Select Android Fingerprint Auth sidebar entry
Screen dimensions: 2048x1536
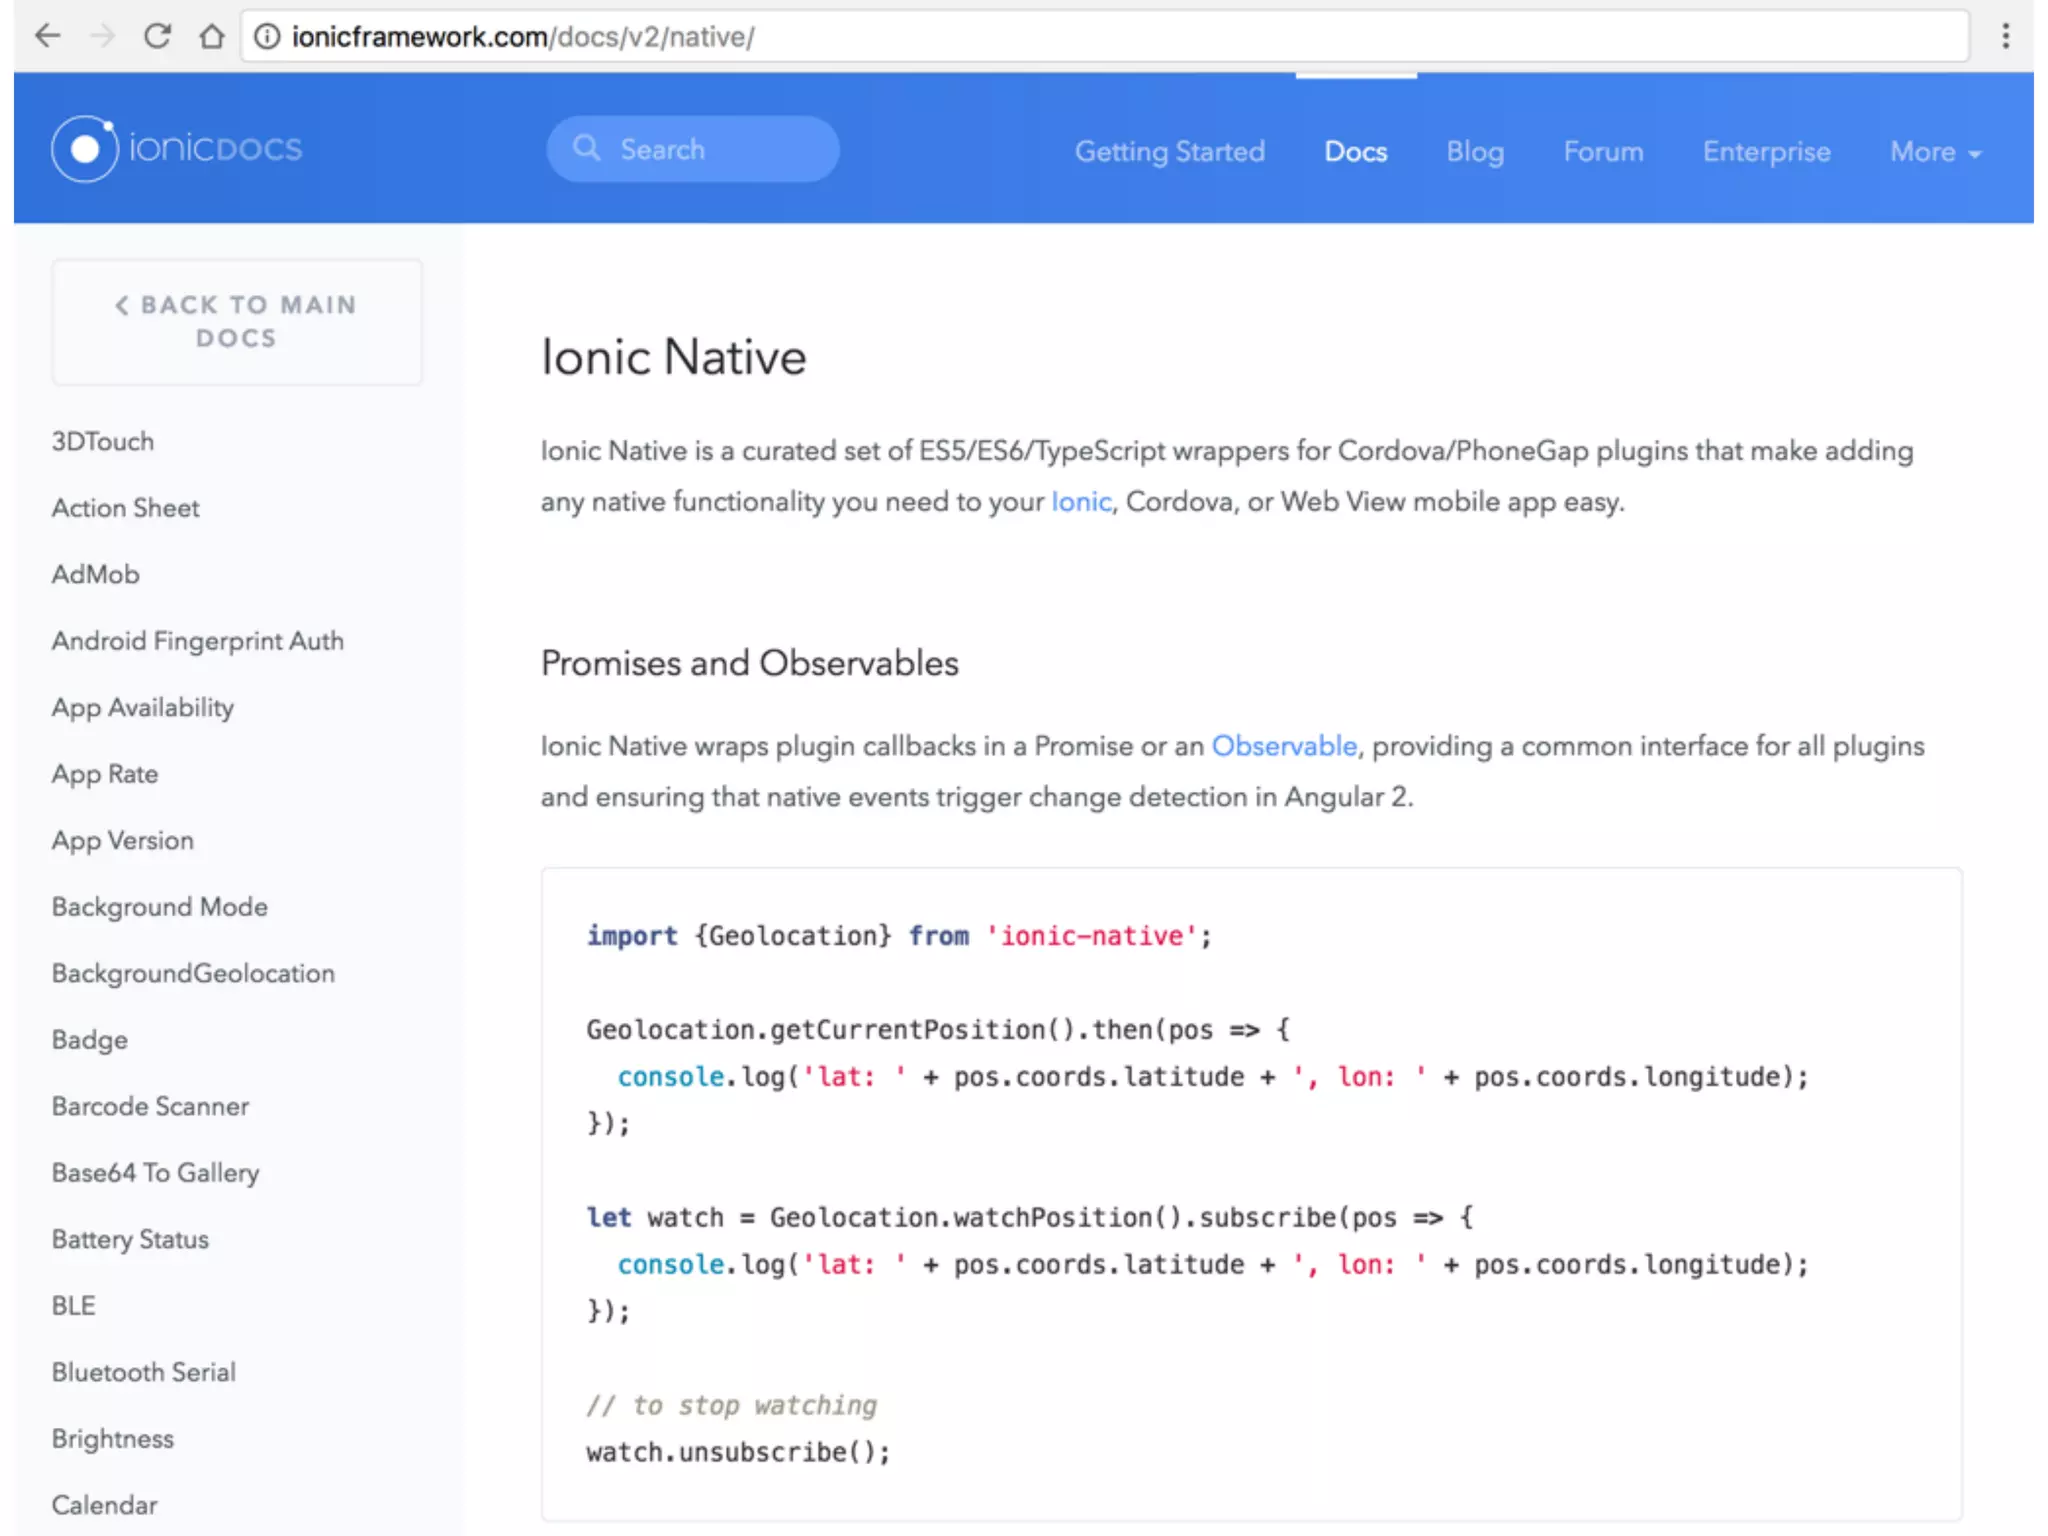tap(197, 641)
